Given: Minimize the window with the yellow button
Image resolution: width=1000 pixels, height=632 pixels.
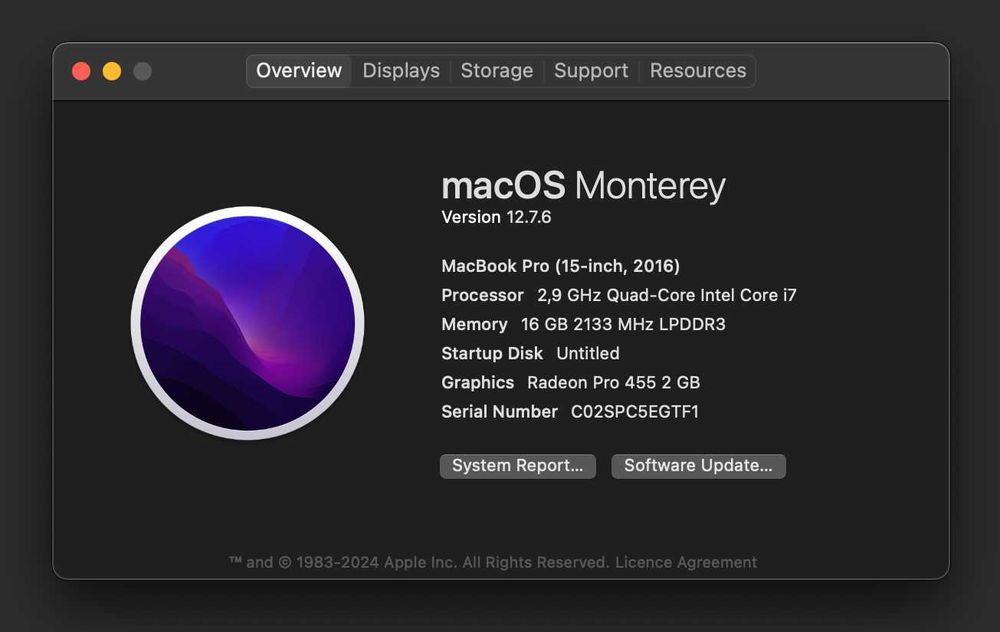Looking at the screenshot, I should point(112,71).
